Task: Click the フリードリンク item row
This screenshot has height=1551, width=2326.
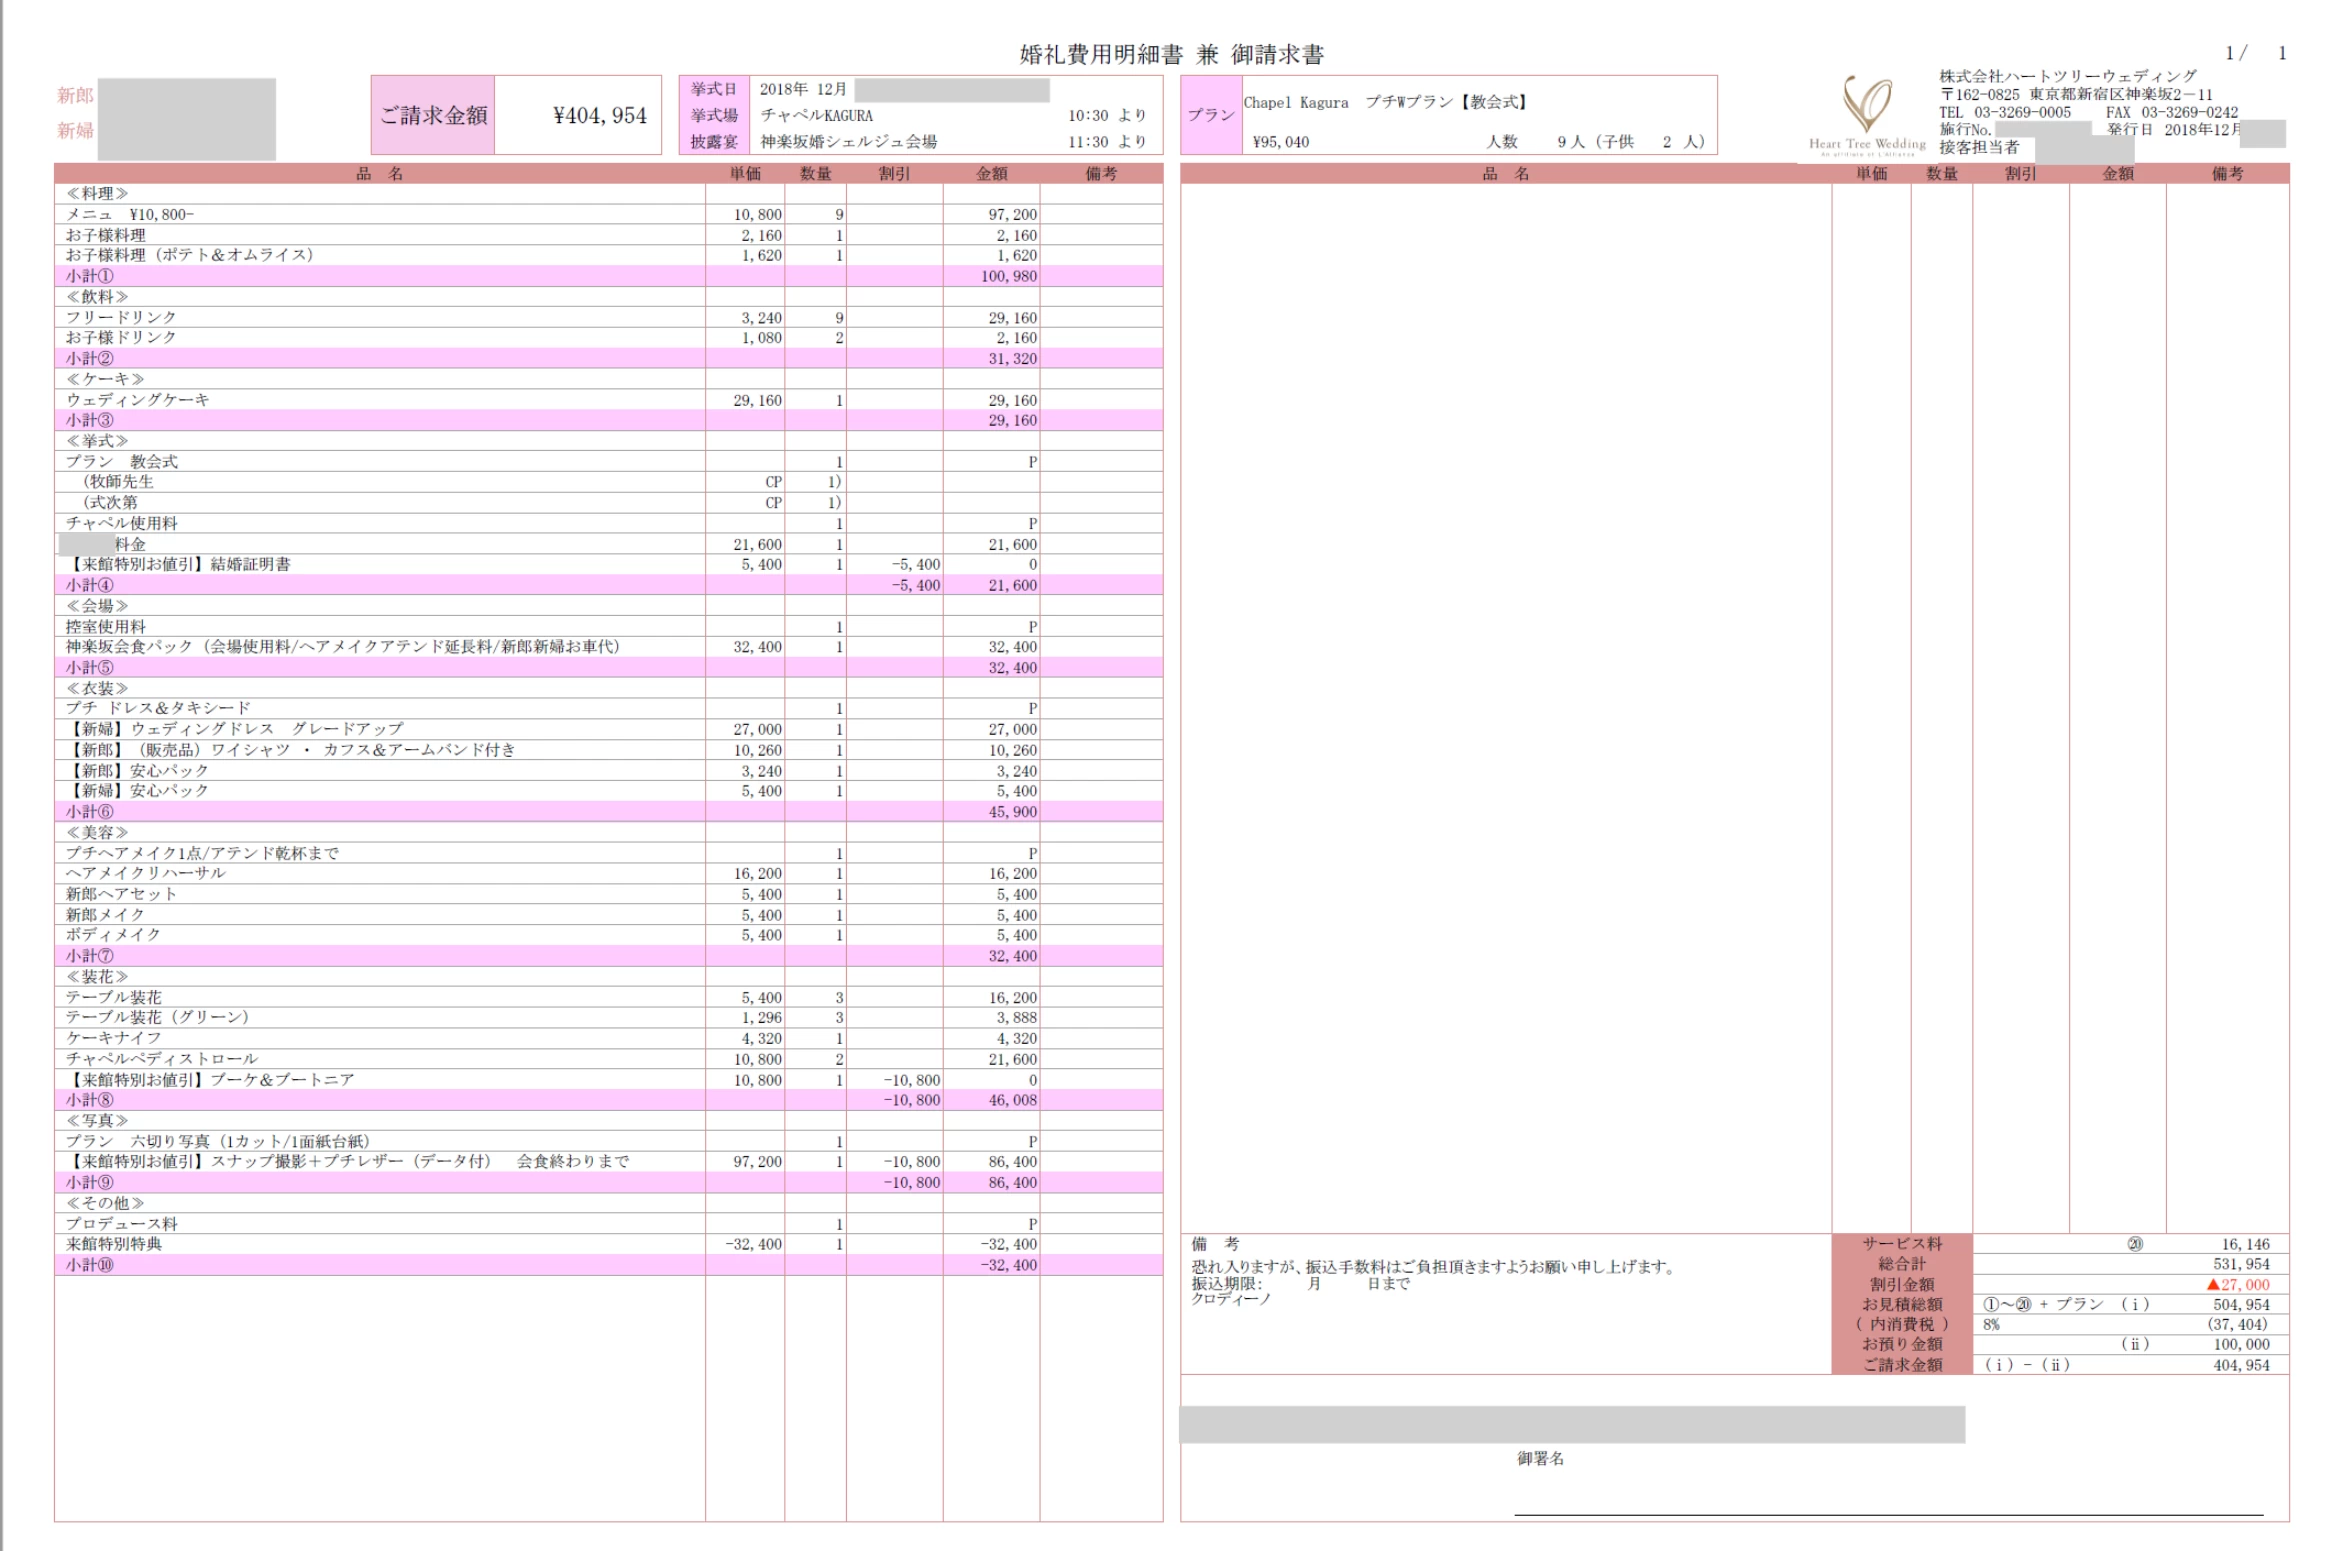Action: [121, 317]
